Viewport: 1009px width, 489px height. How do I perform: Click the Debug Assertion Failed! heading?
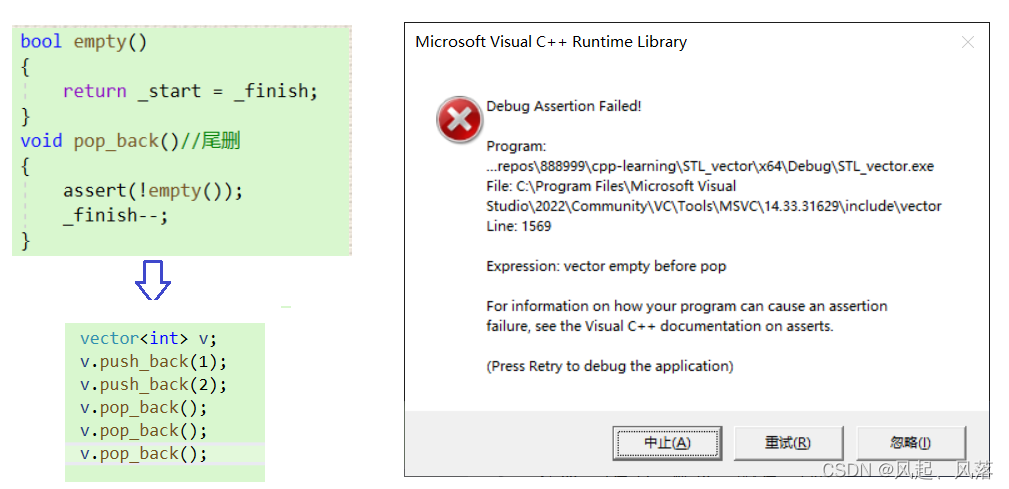click(563, 106)
